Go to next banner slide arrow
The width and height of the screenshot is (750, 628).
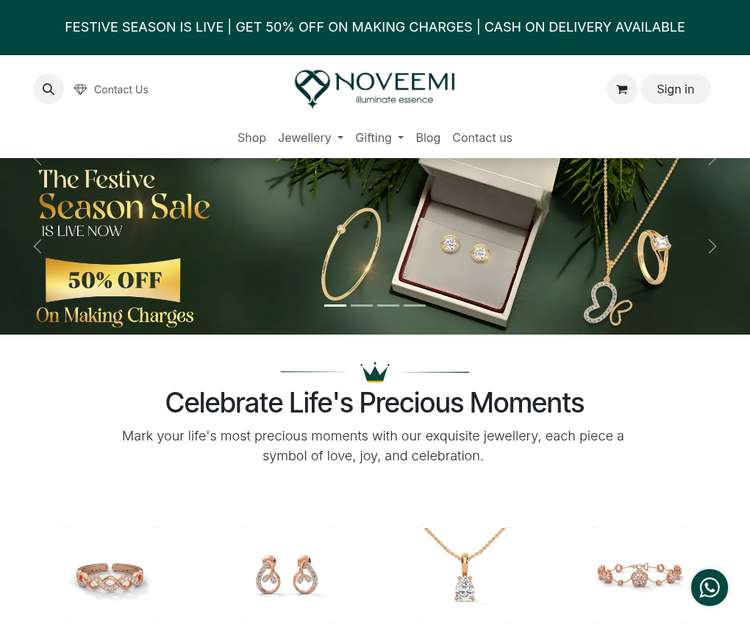[x=712, y=246]
